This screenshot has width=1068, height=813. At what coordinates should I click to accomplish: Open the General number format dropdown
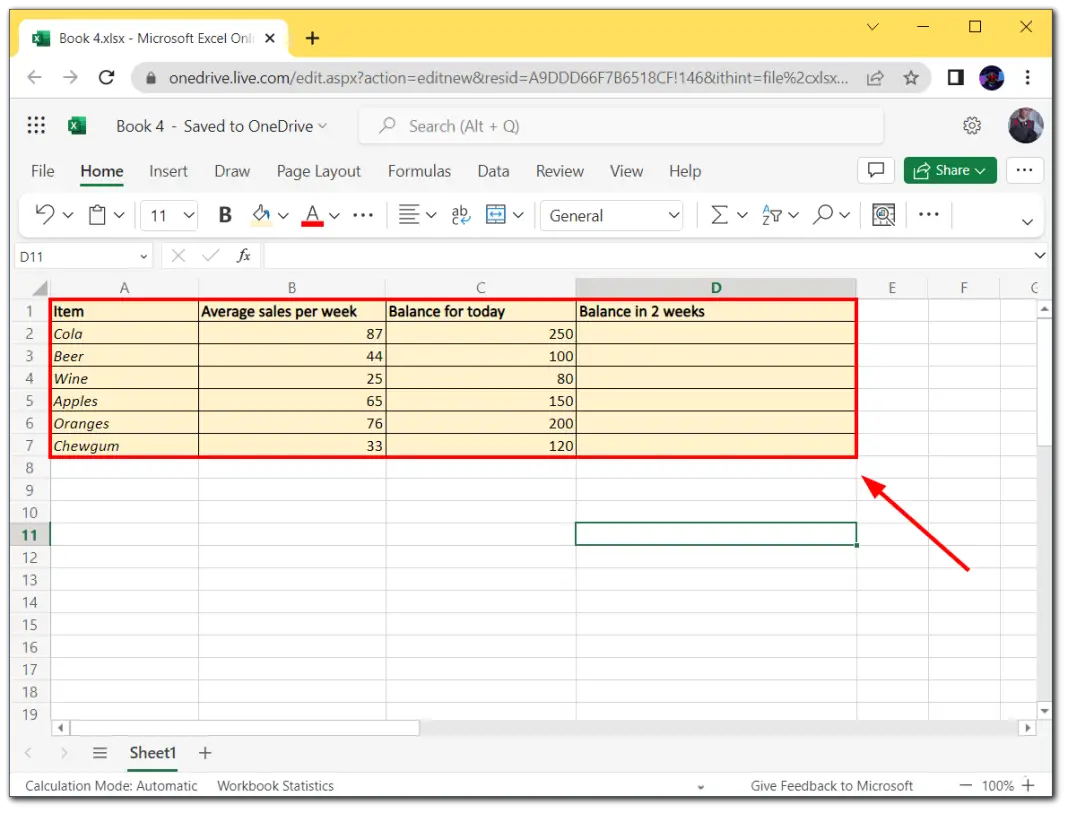tap(610, 215)
